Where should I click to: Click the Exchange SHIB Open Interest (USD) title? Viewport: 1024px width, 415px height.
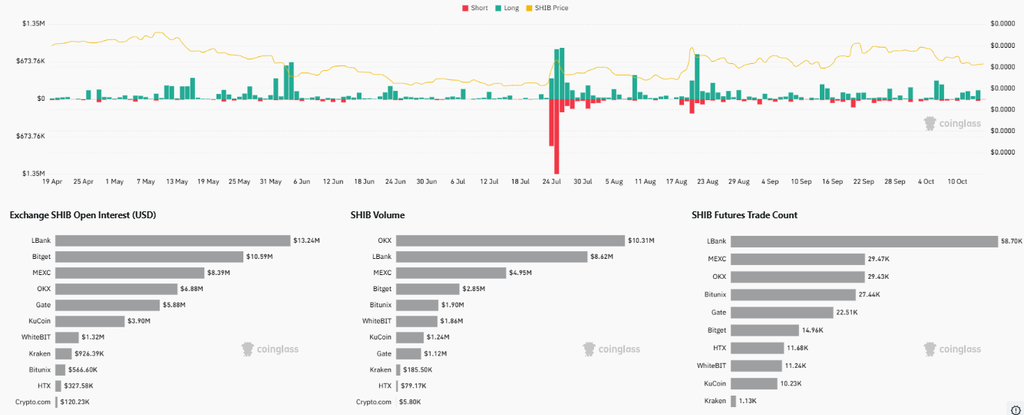pos(83,215)
